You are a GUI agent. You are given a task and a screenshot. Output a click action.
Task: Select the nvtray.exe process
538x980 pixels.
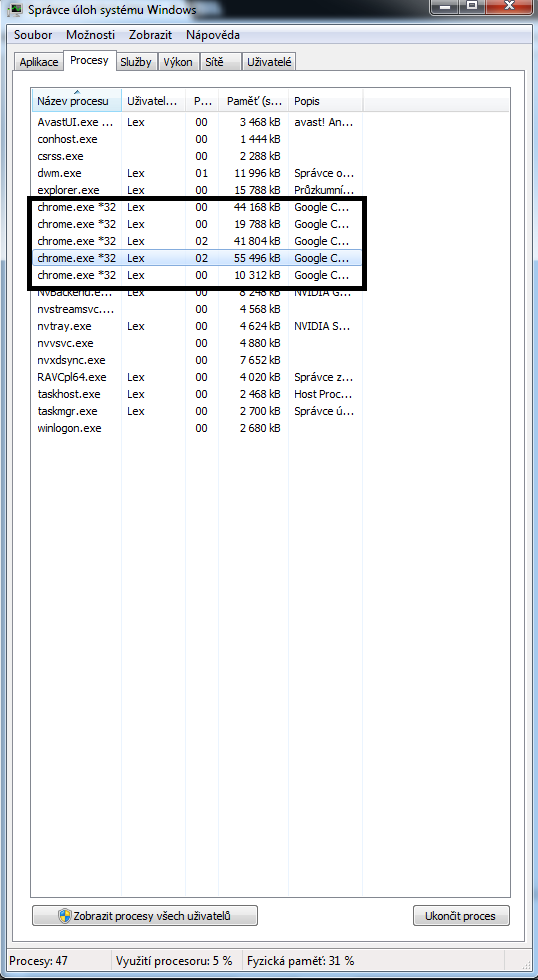pos(197,326)
